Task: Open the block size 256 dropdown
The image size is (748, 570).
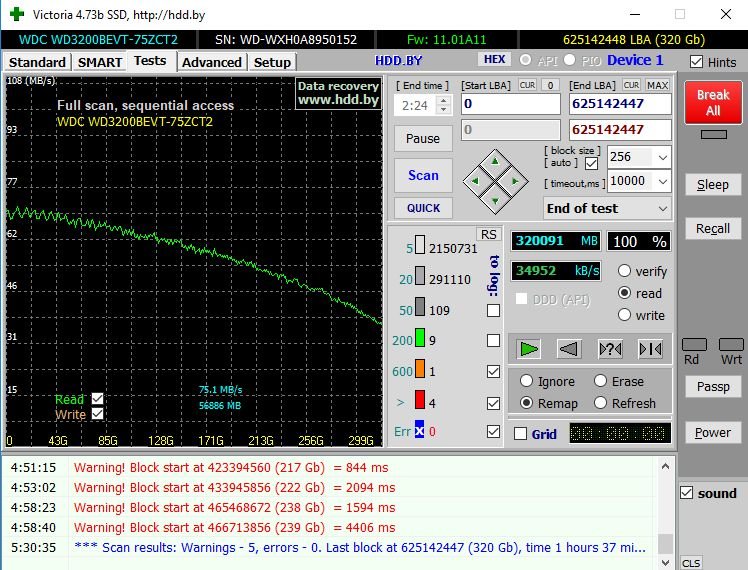Action: tap(662, 157)
